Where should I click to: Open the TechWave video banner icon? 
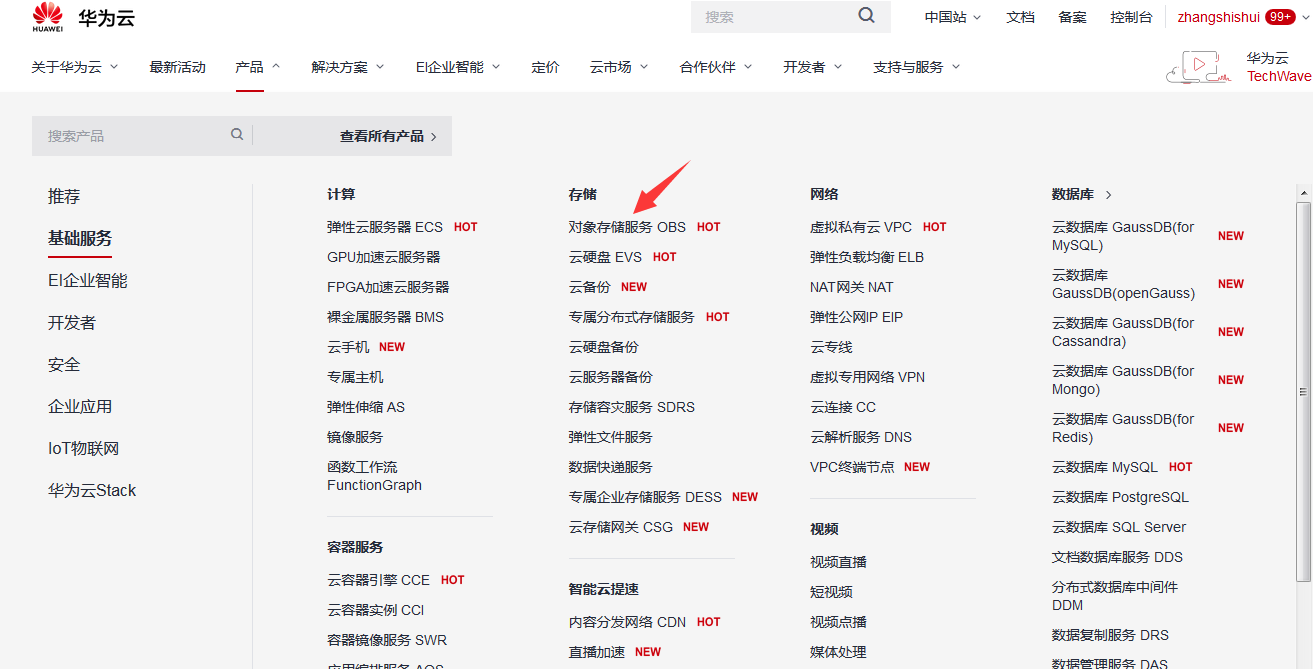[x=1198, y=67]
